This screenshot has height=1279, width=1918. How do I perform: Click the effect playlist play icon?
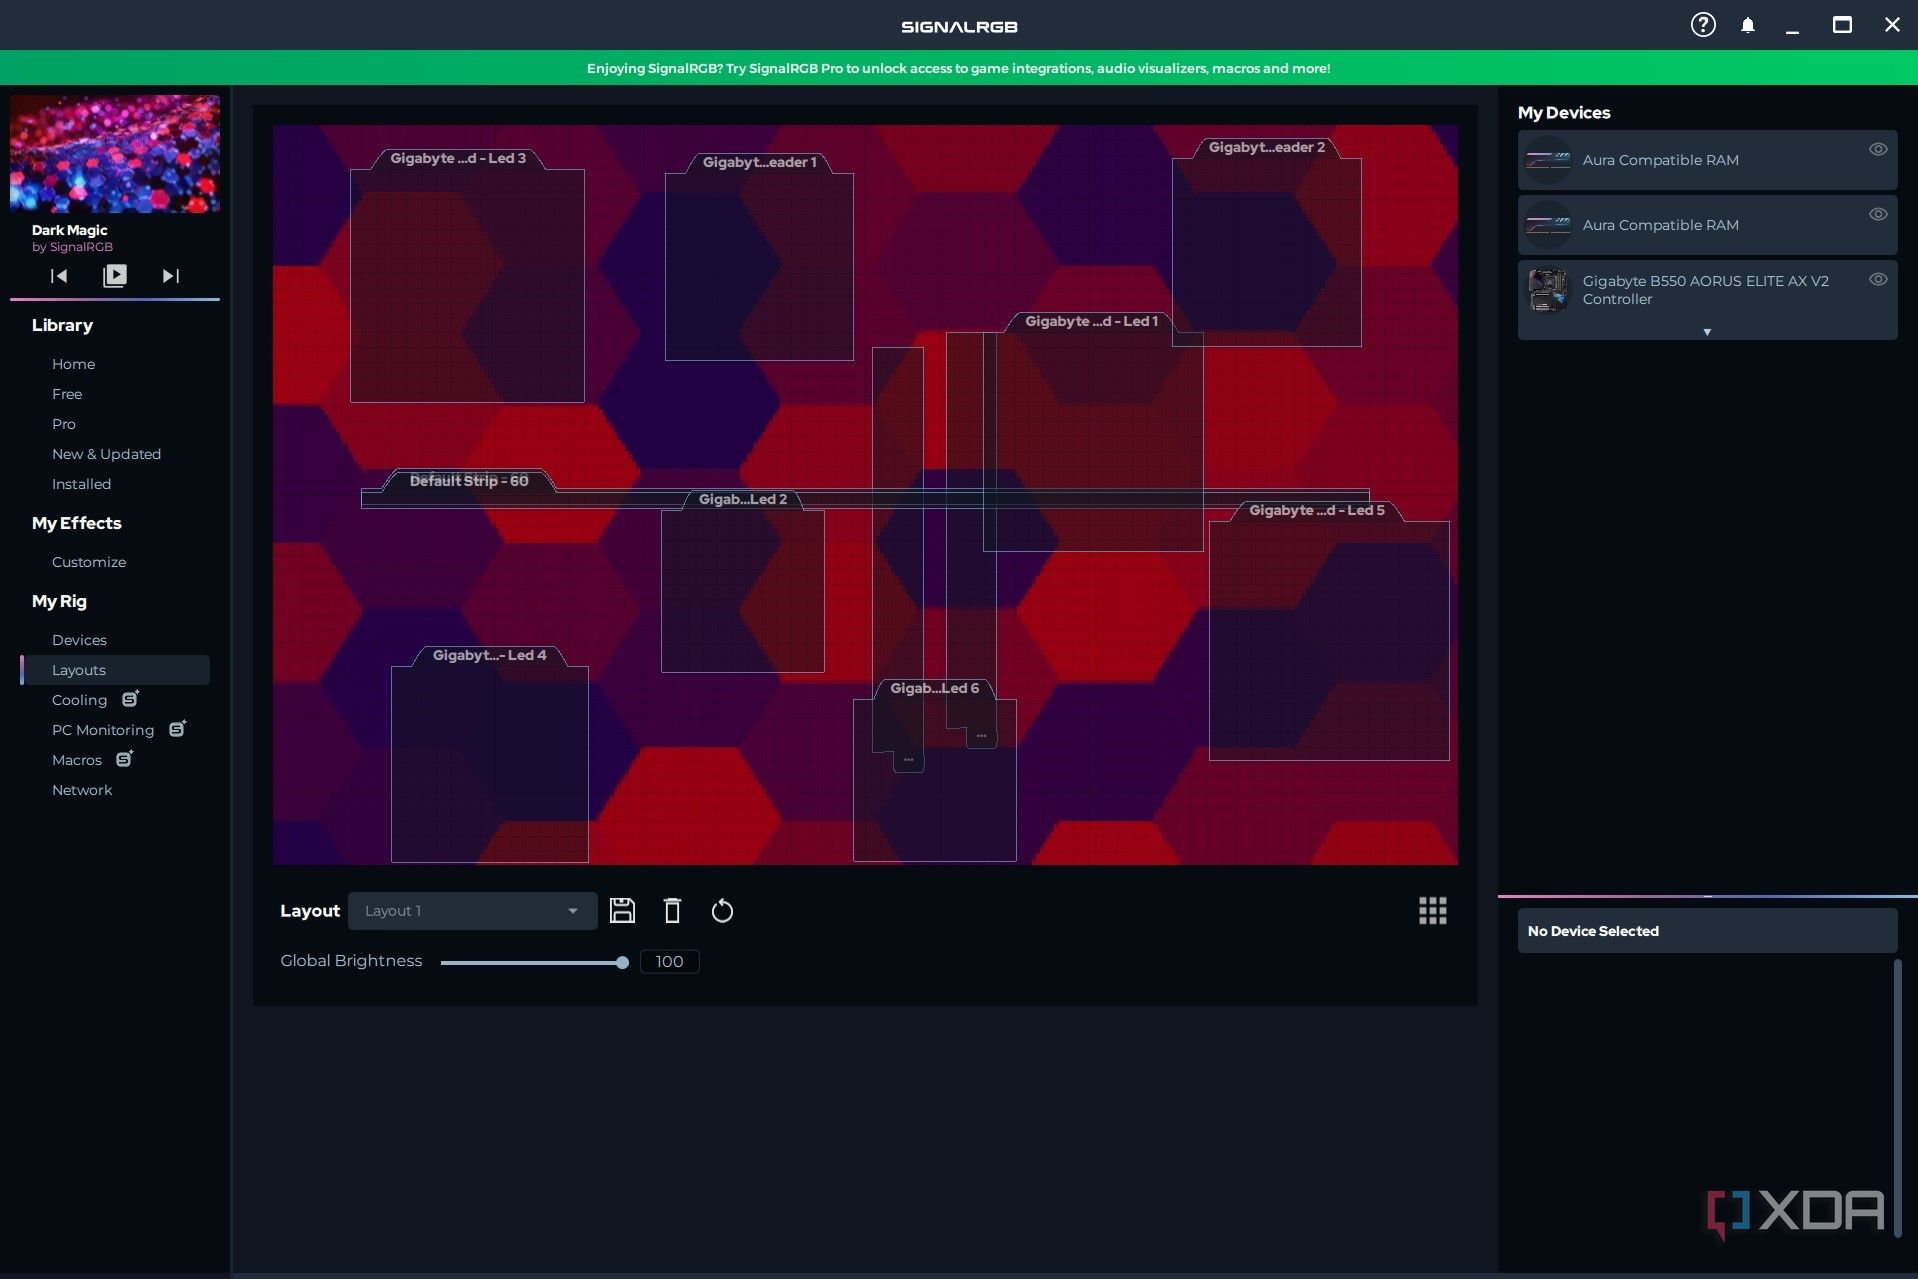[x=115, y=276]
